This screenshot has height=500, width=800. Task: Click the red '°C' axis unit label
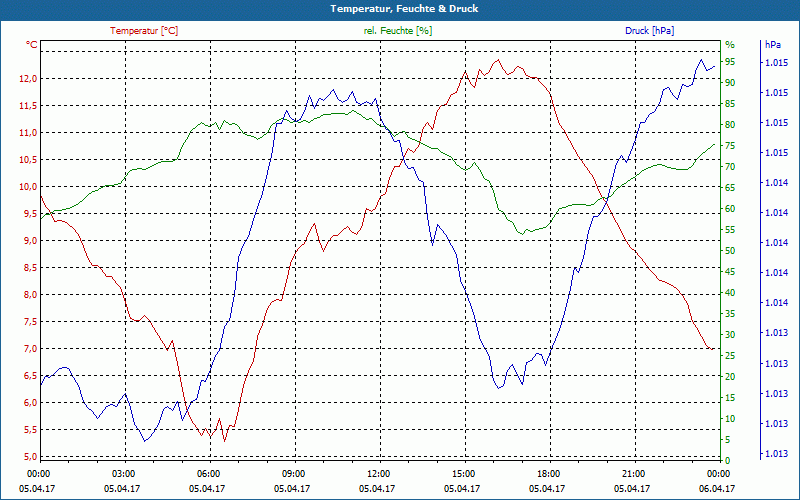32,45
